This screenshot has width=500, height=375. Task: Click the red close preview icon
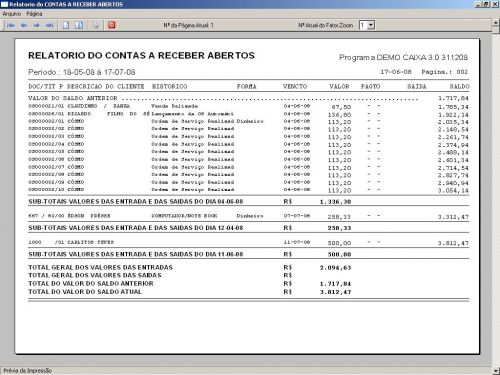point(112,25)
